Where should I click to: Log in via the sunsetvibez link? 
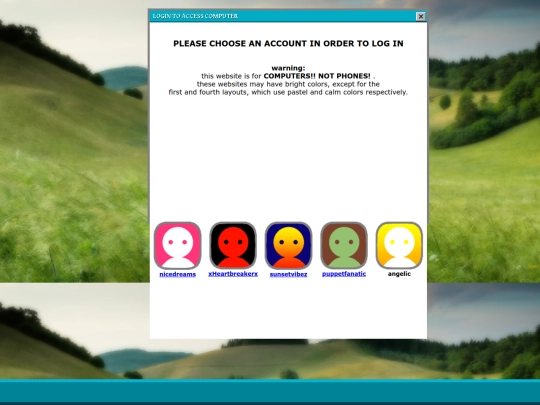click(289, 274)
